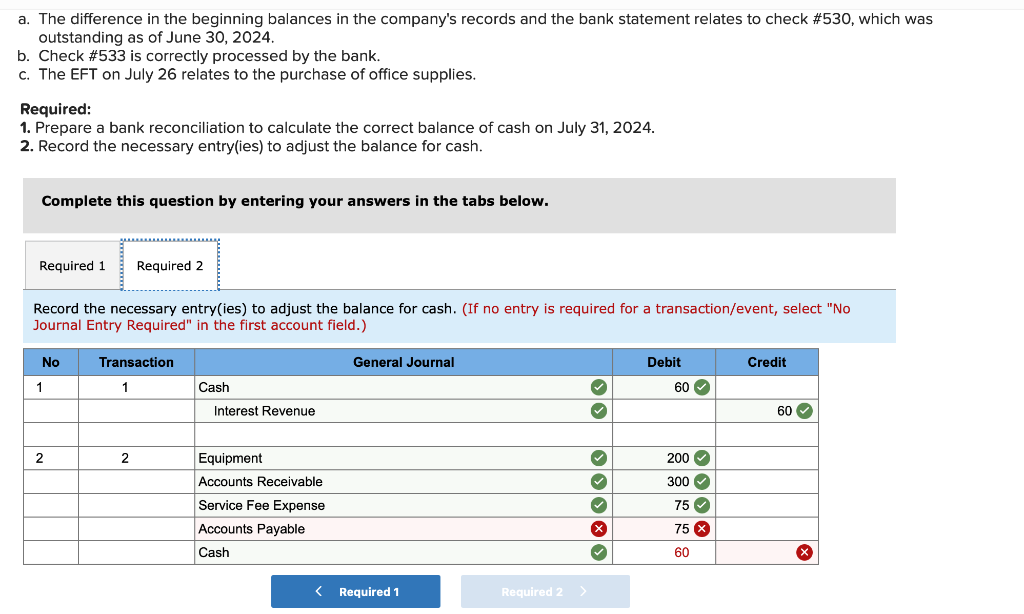The height and width of the screenshot is (614, 1024).
Task: Click the General Journal column header
Action: 403,362
